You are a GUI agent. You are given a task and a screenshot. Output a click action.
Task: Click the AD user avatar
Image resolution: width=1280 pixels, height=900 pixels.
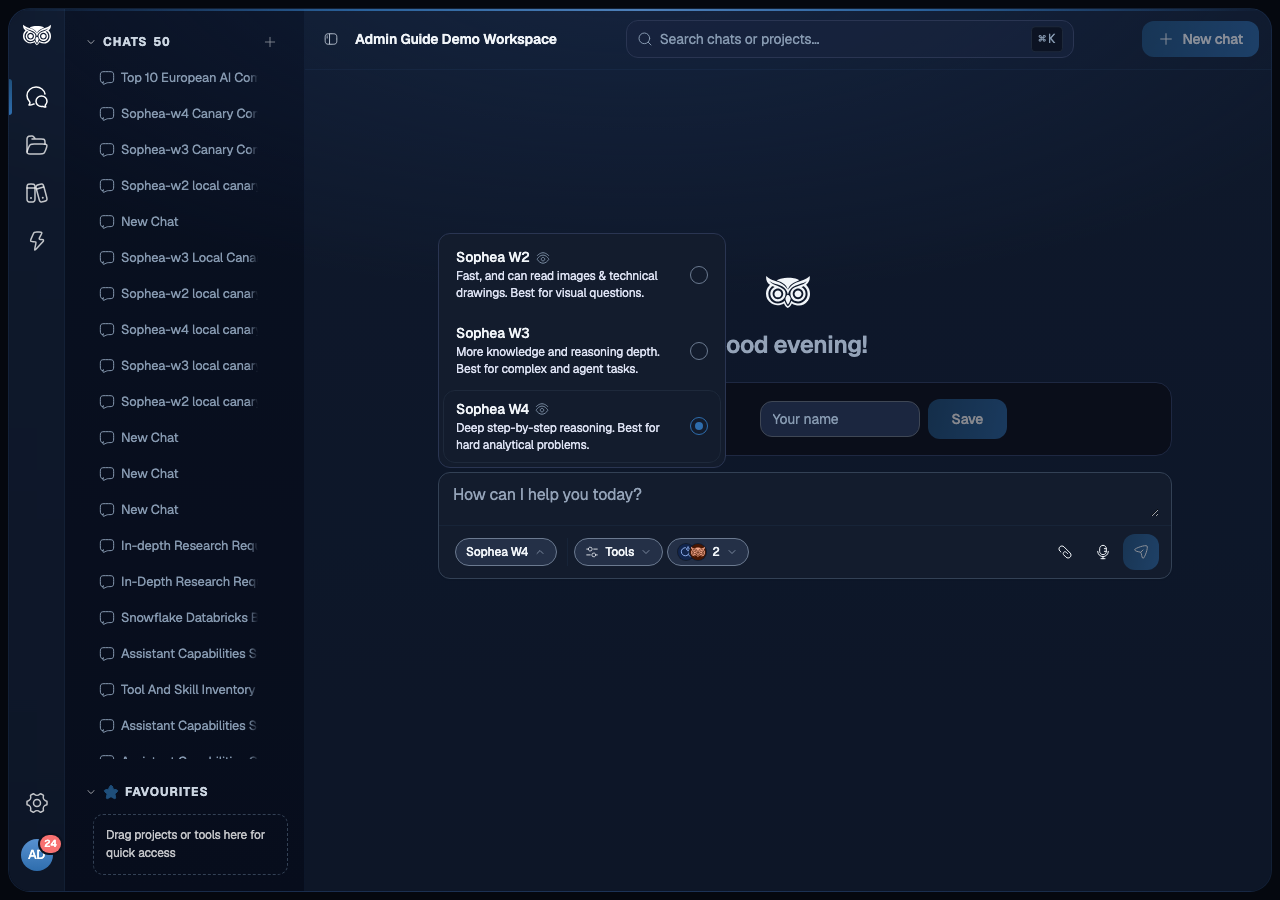(x=36, y=855)
